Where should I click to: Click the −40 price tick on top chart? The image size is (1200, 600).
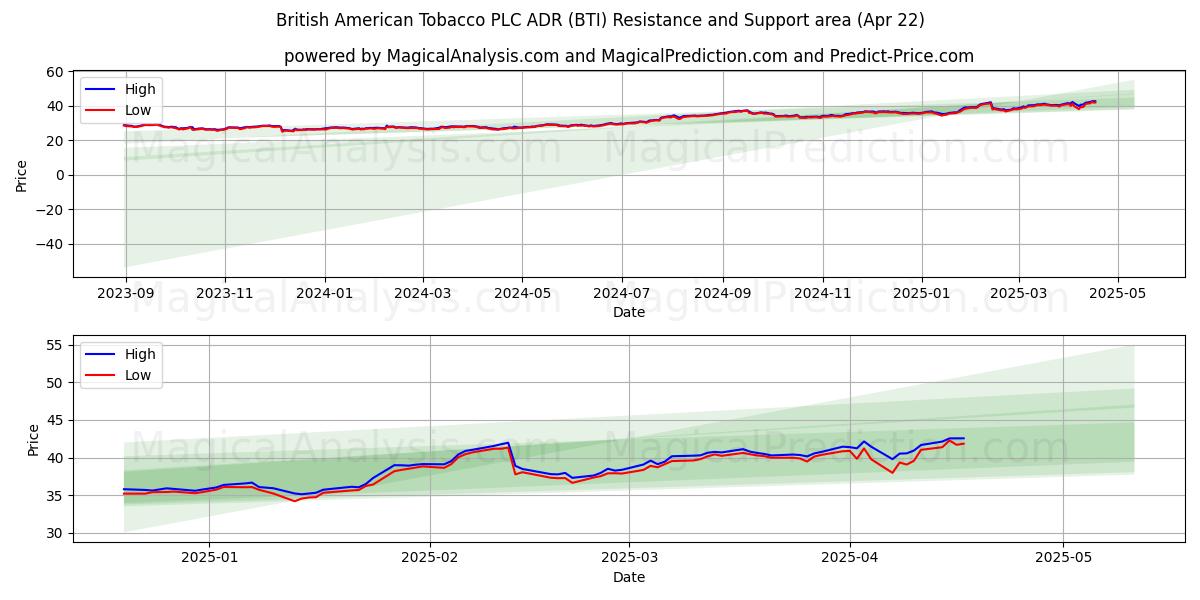(x=50, y=244)
